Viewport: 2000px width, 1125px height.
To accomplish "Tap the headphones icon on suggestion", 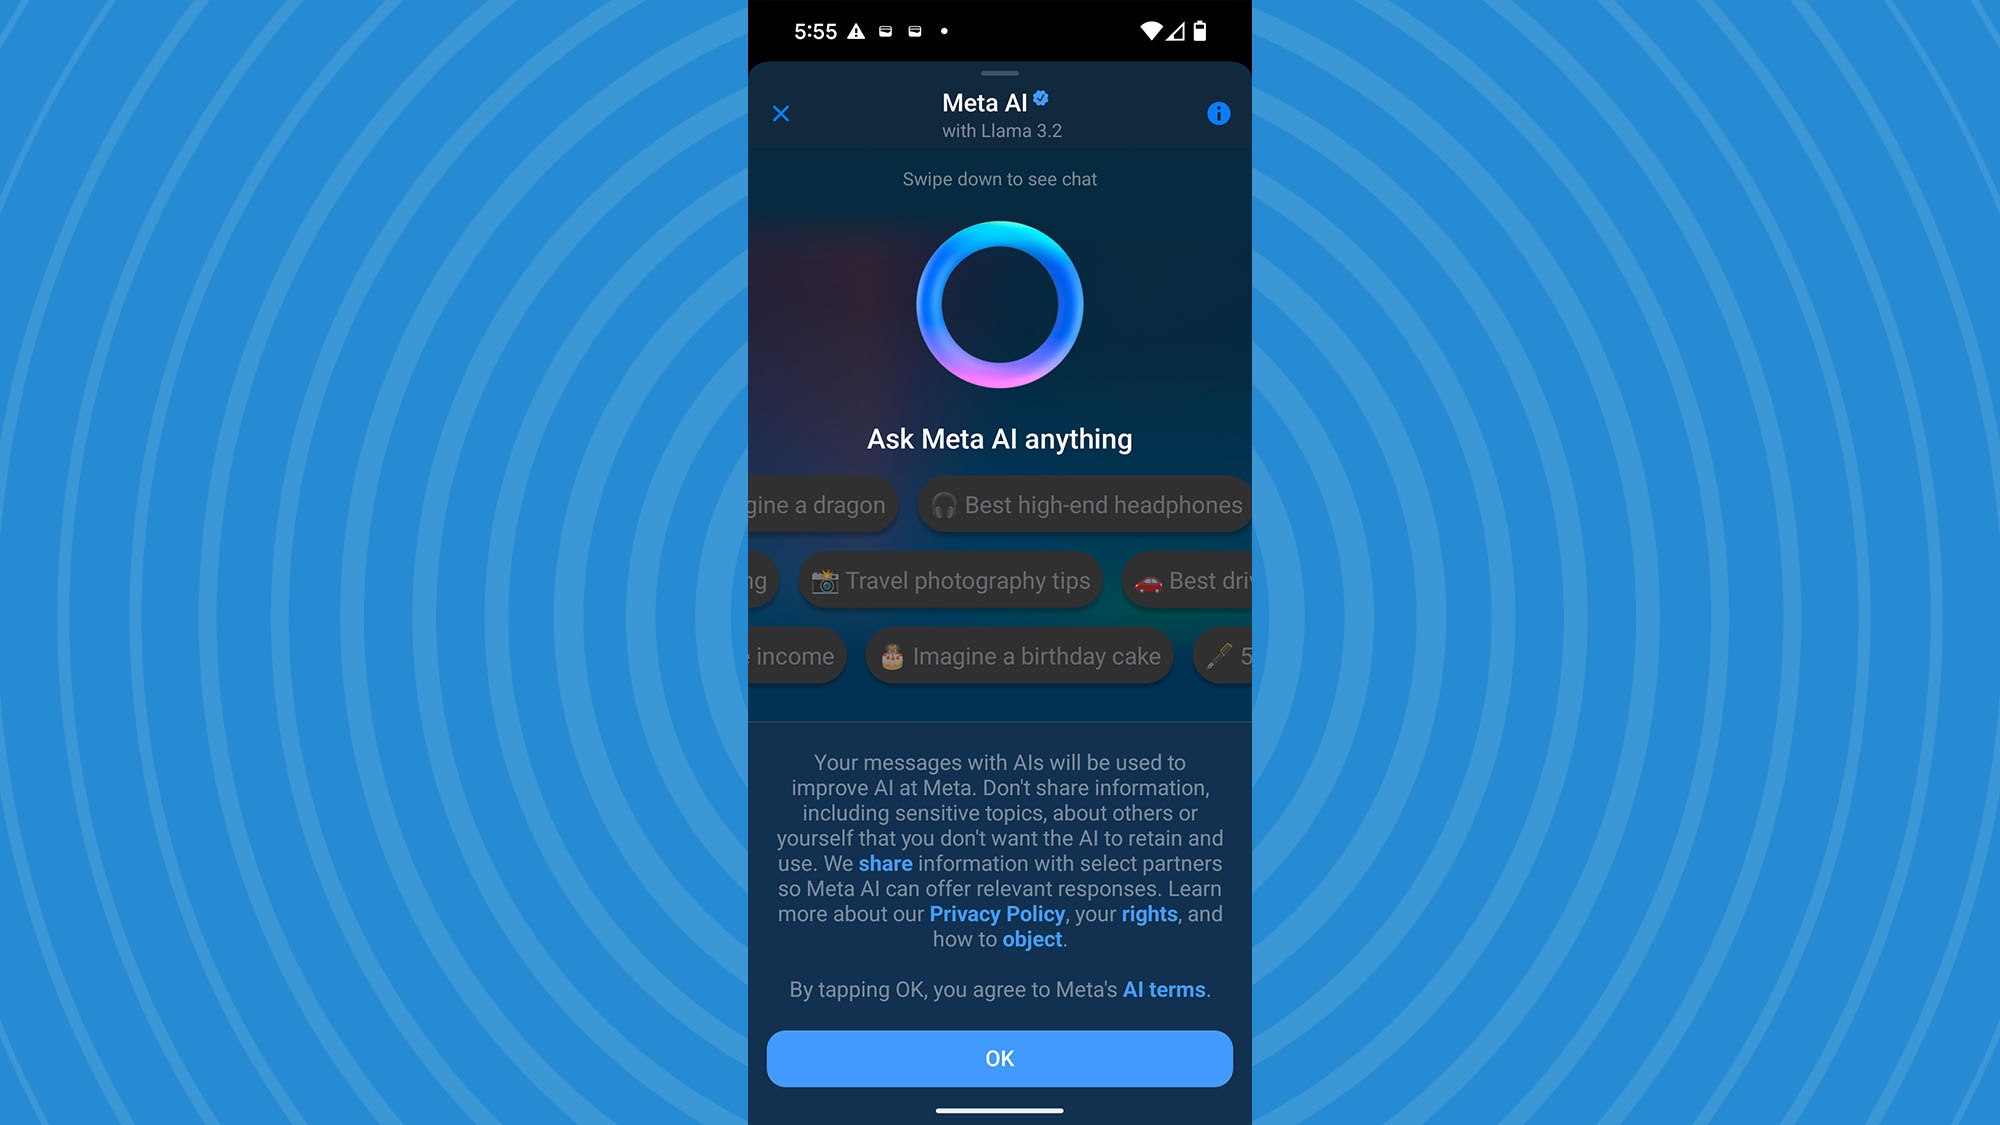I will [942, 504].
